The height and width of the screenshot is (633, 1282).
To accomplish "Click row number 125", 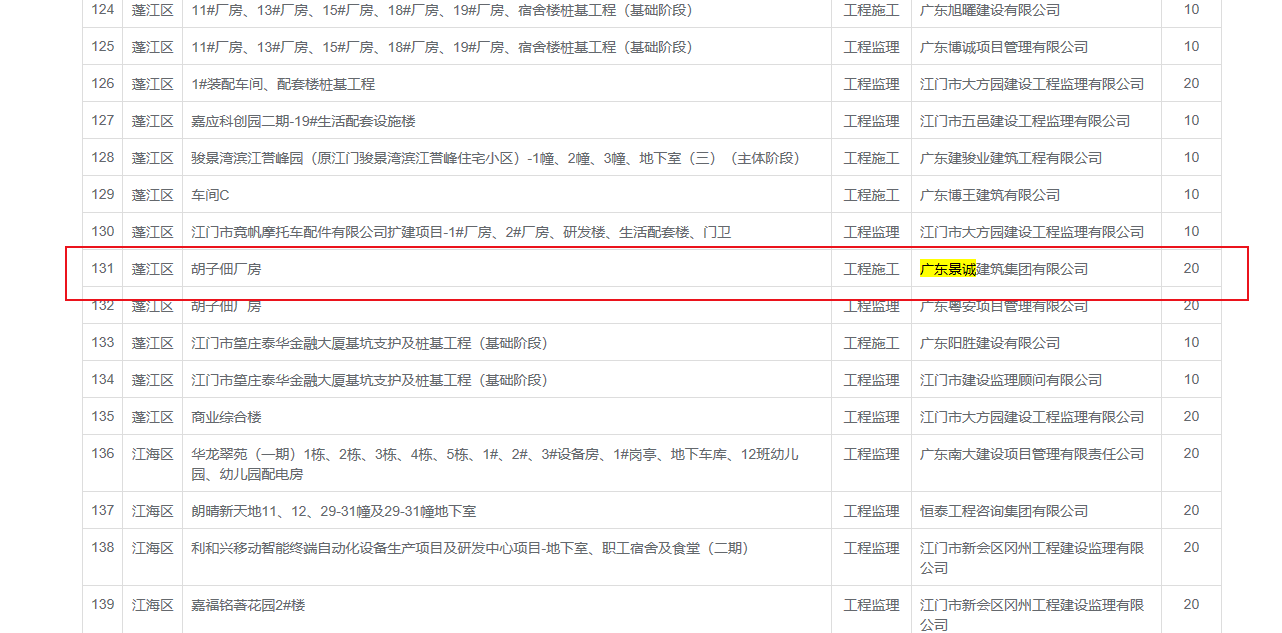I will (103, 47).
